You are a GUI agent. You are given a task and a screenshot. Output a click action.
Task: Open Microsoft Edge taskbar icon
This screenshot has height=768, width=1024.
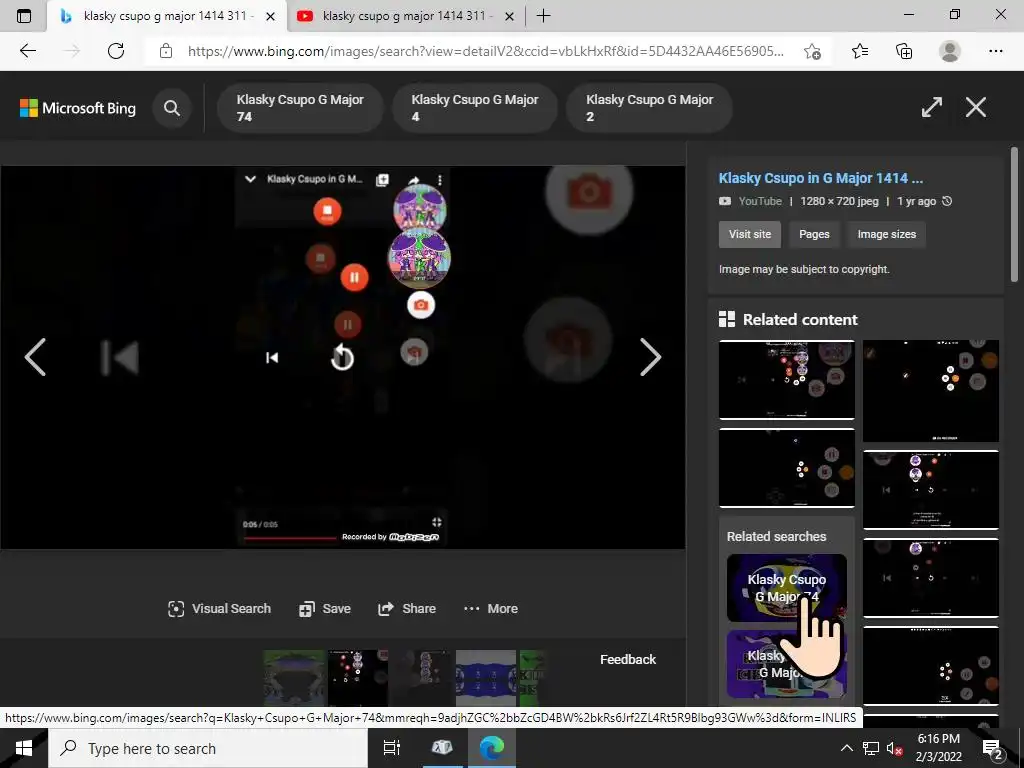[x=491, y=748]
